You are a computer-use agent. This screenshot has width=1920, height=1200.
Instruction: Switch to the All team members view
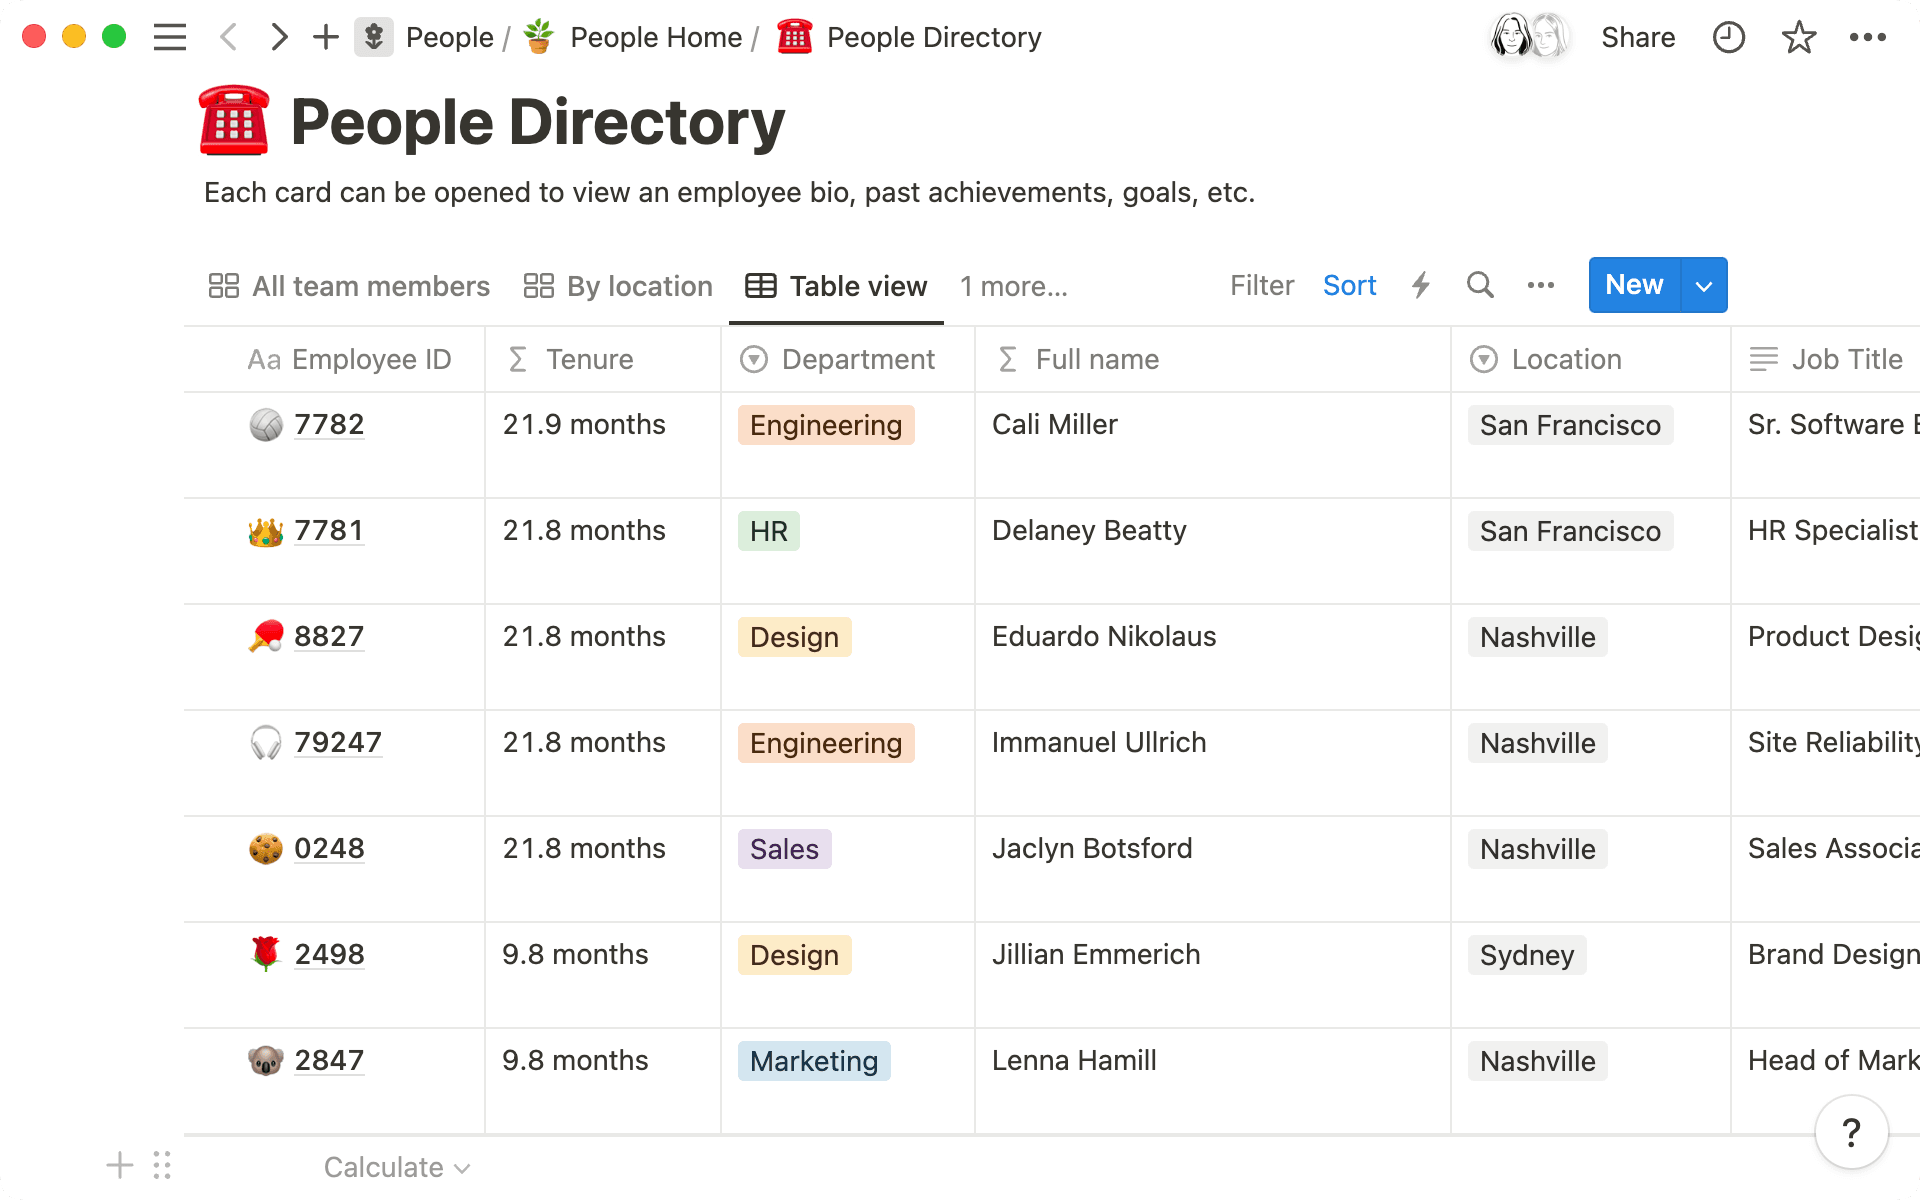pyautogui.click(x=370, y=286)
